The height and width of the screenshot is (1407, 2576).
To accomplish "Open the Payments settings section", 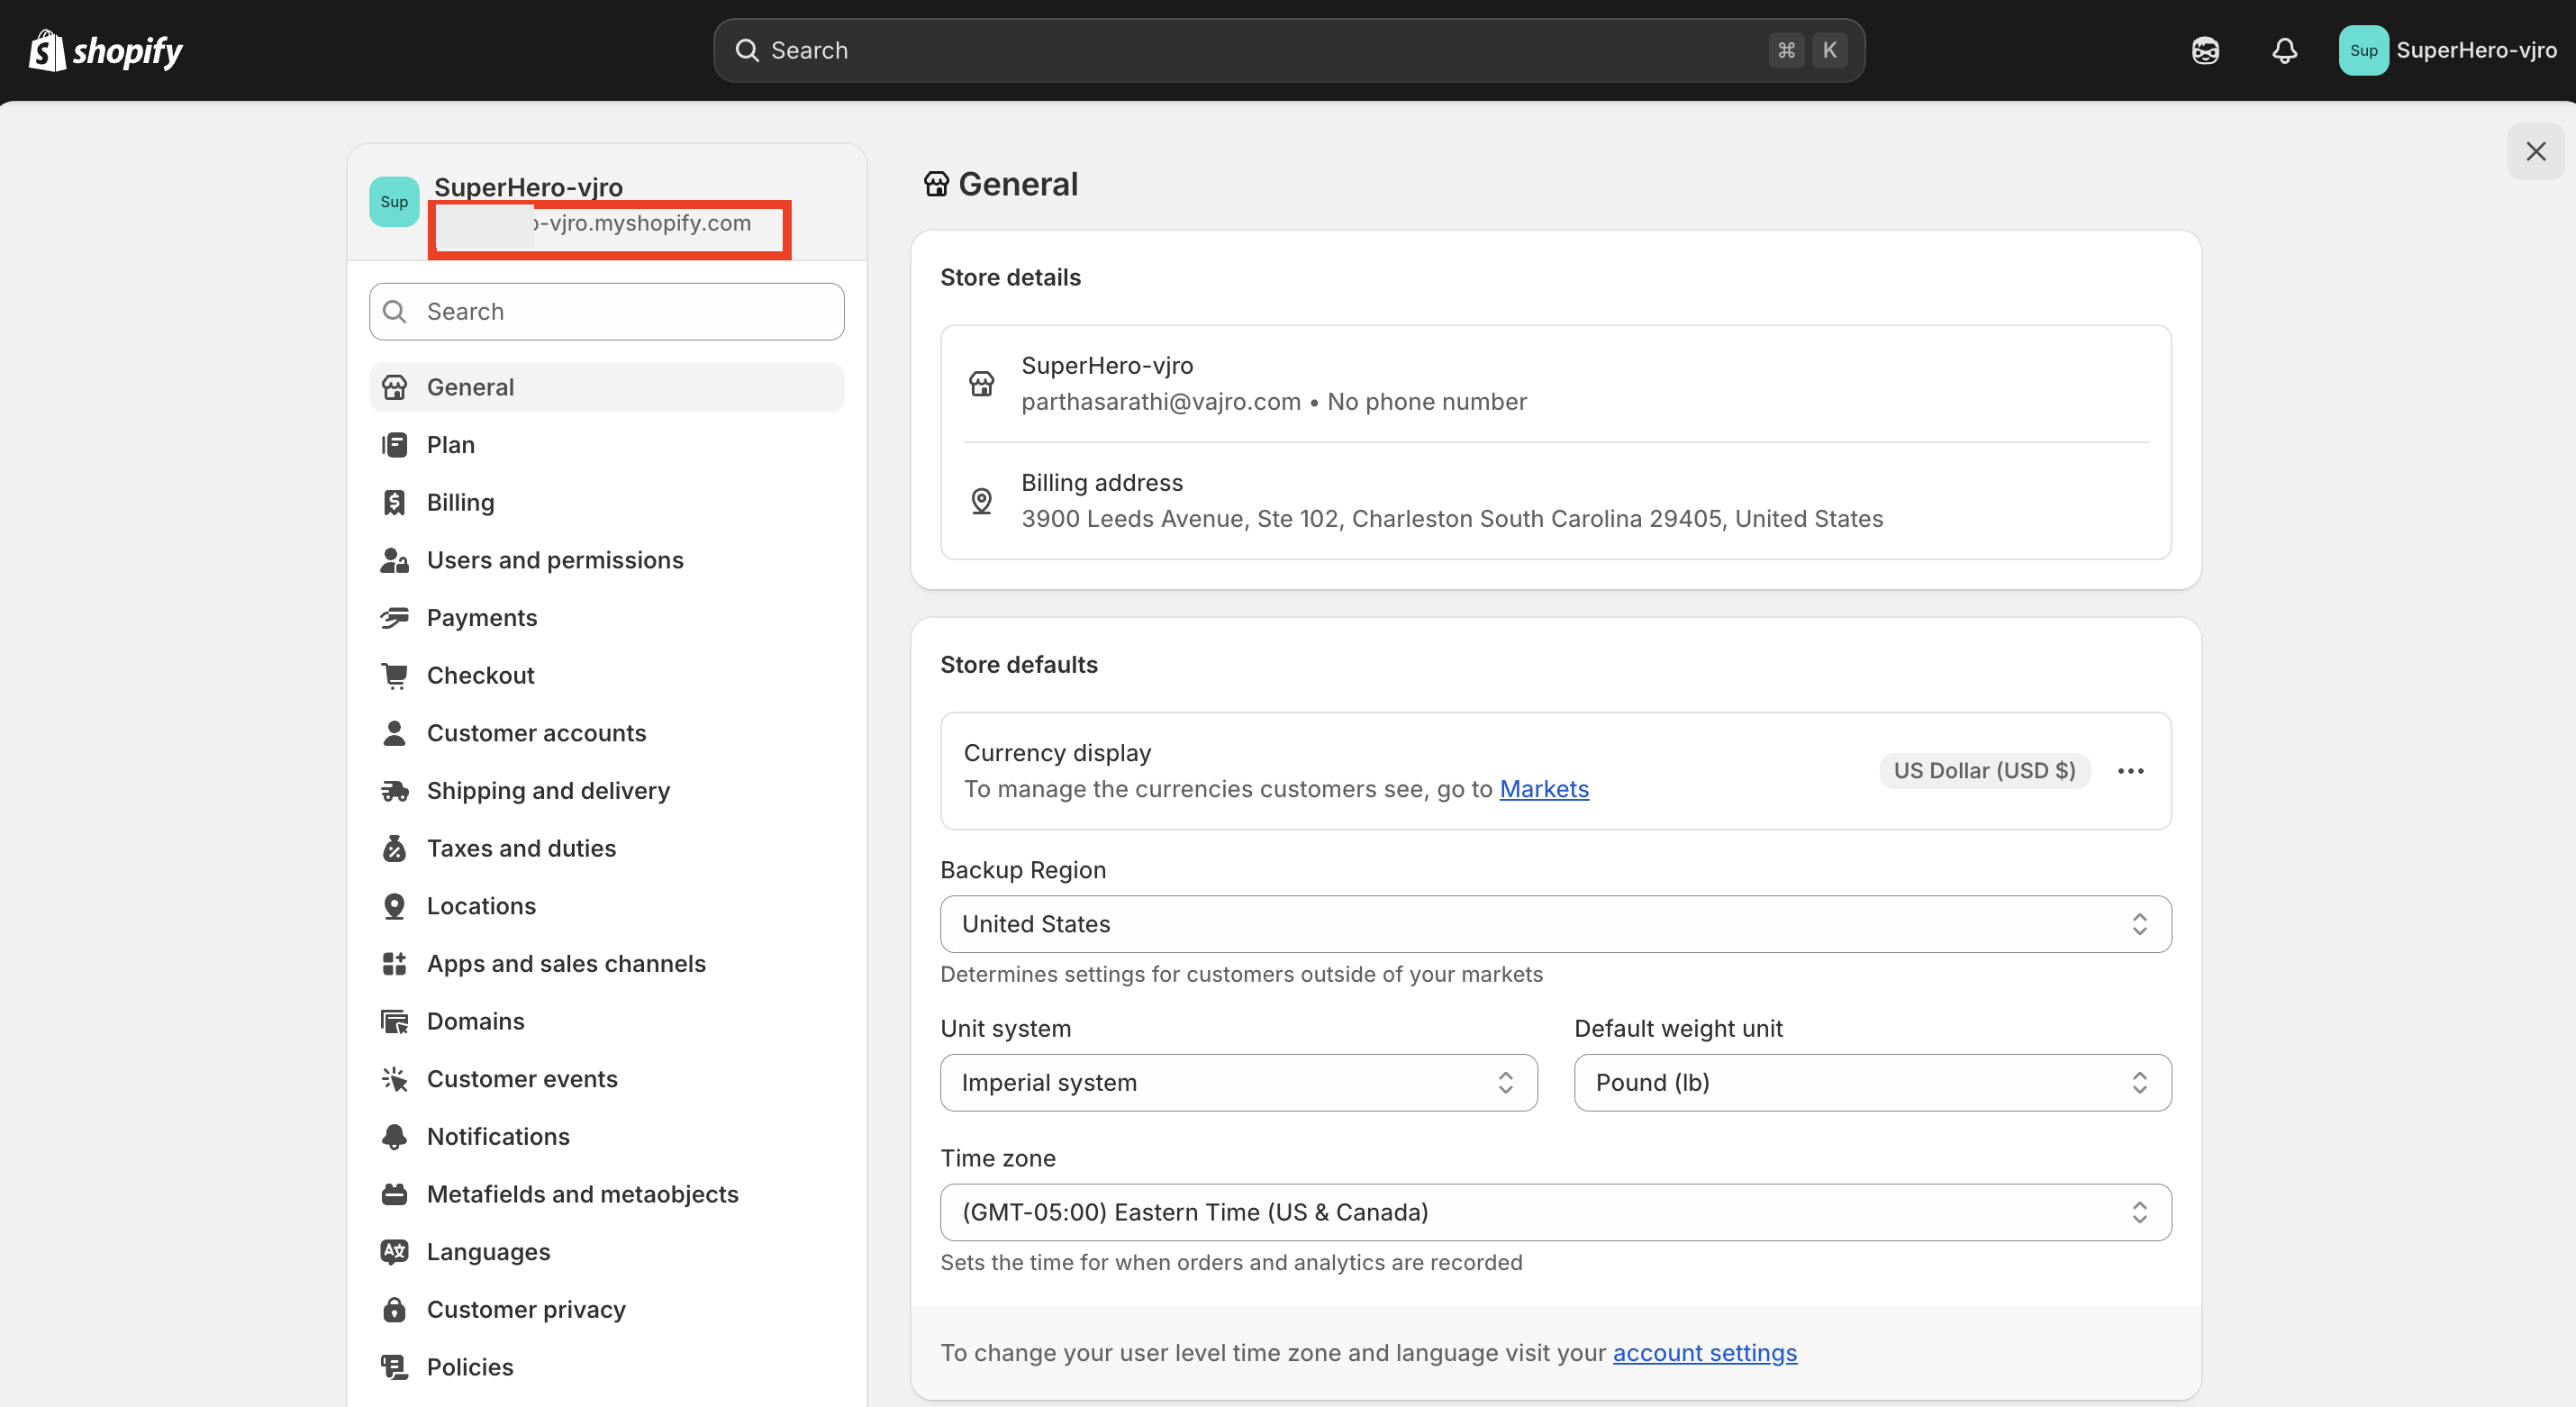I will [482, 618].
